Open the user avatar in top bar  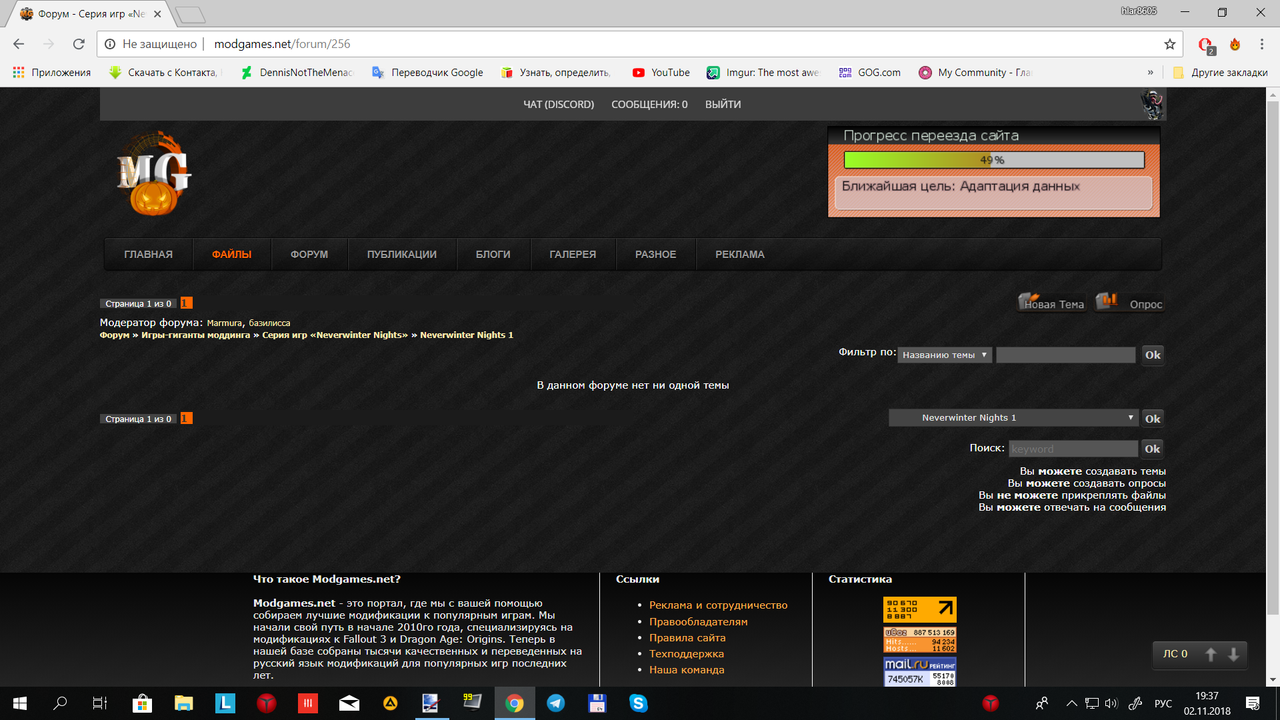point(1153,104)
